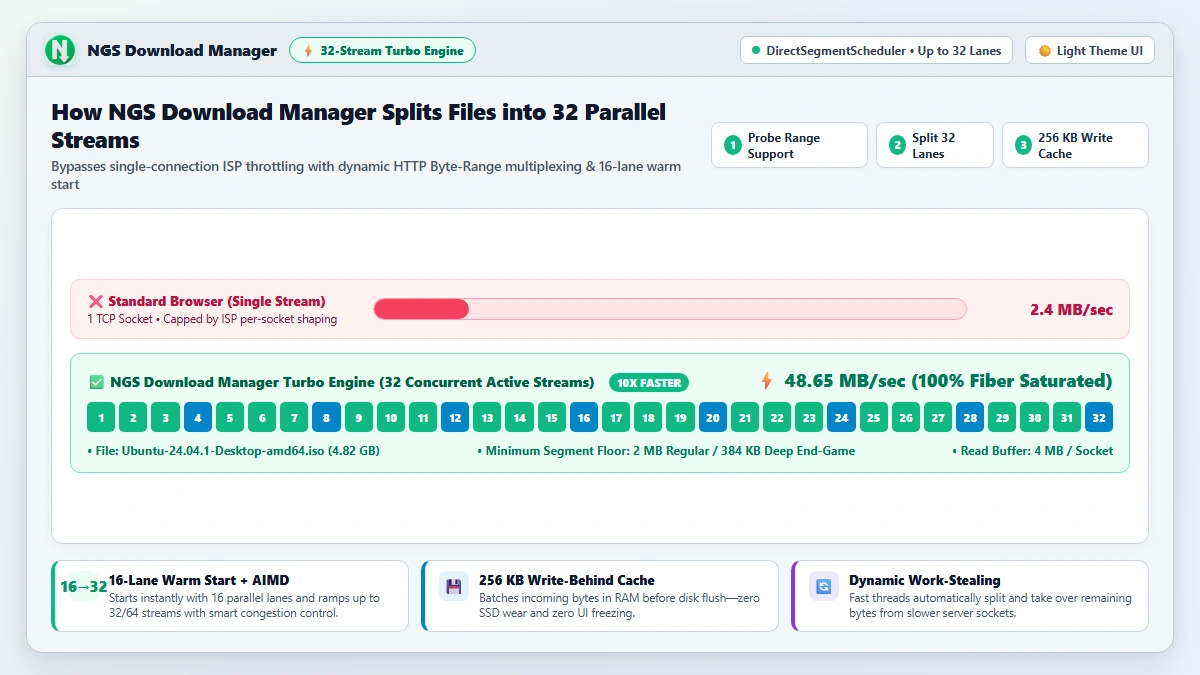The height and width of the screenshot is (675, 1200).
Task: Select stream lane 31
Action: (x=1067, y=417)
